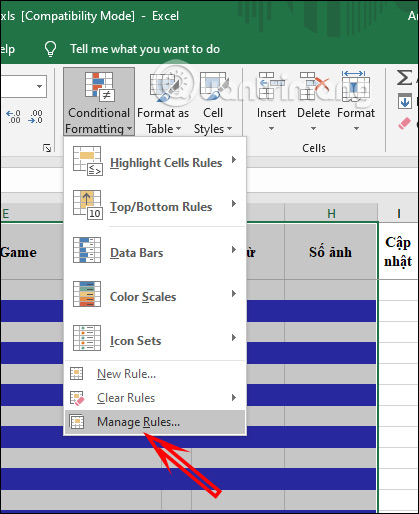Open the Icon Sets submenu
Image resolution: width=419 pixels, height=514 pixels.
155,340
